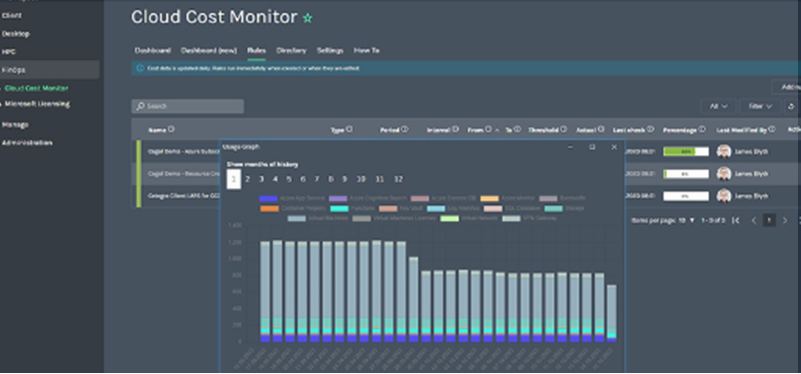Open Microsoft Licensing in sidebar
The image size is (801, 374).
[x=37, y=104]
